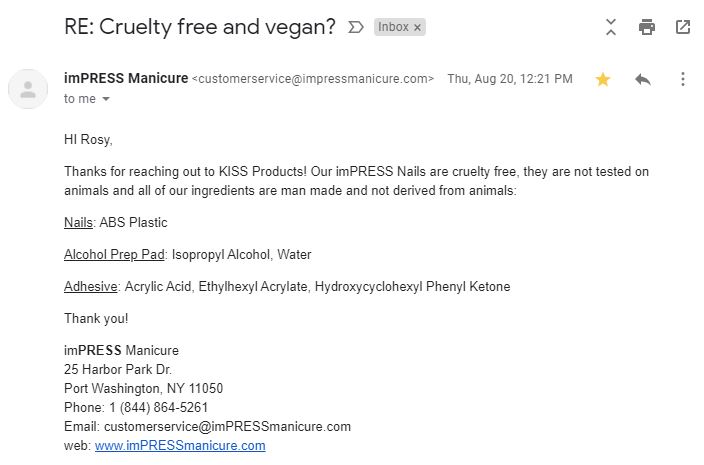
Task: Open the three-dot More menu
Action: [682, 79]
